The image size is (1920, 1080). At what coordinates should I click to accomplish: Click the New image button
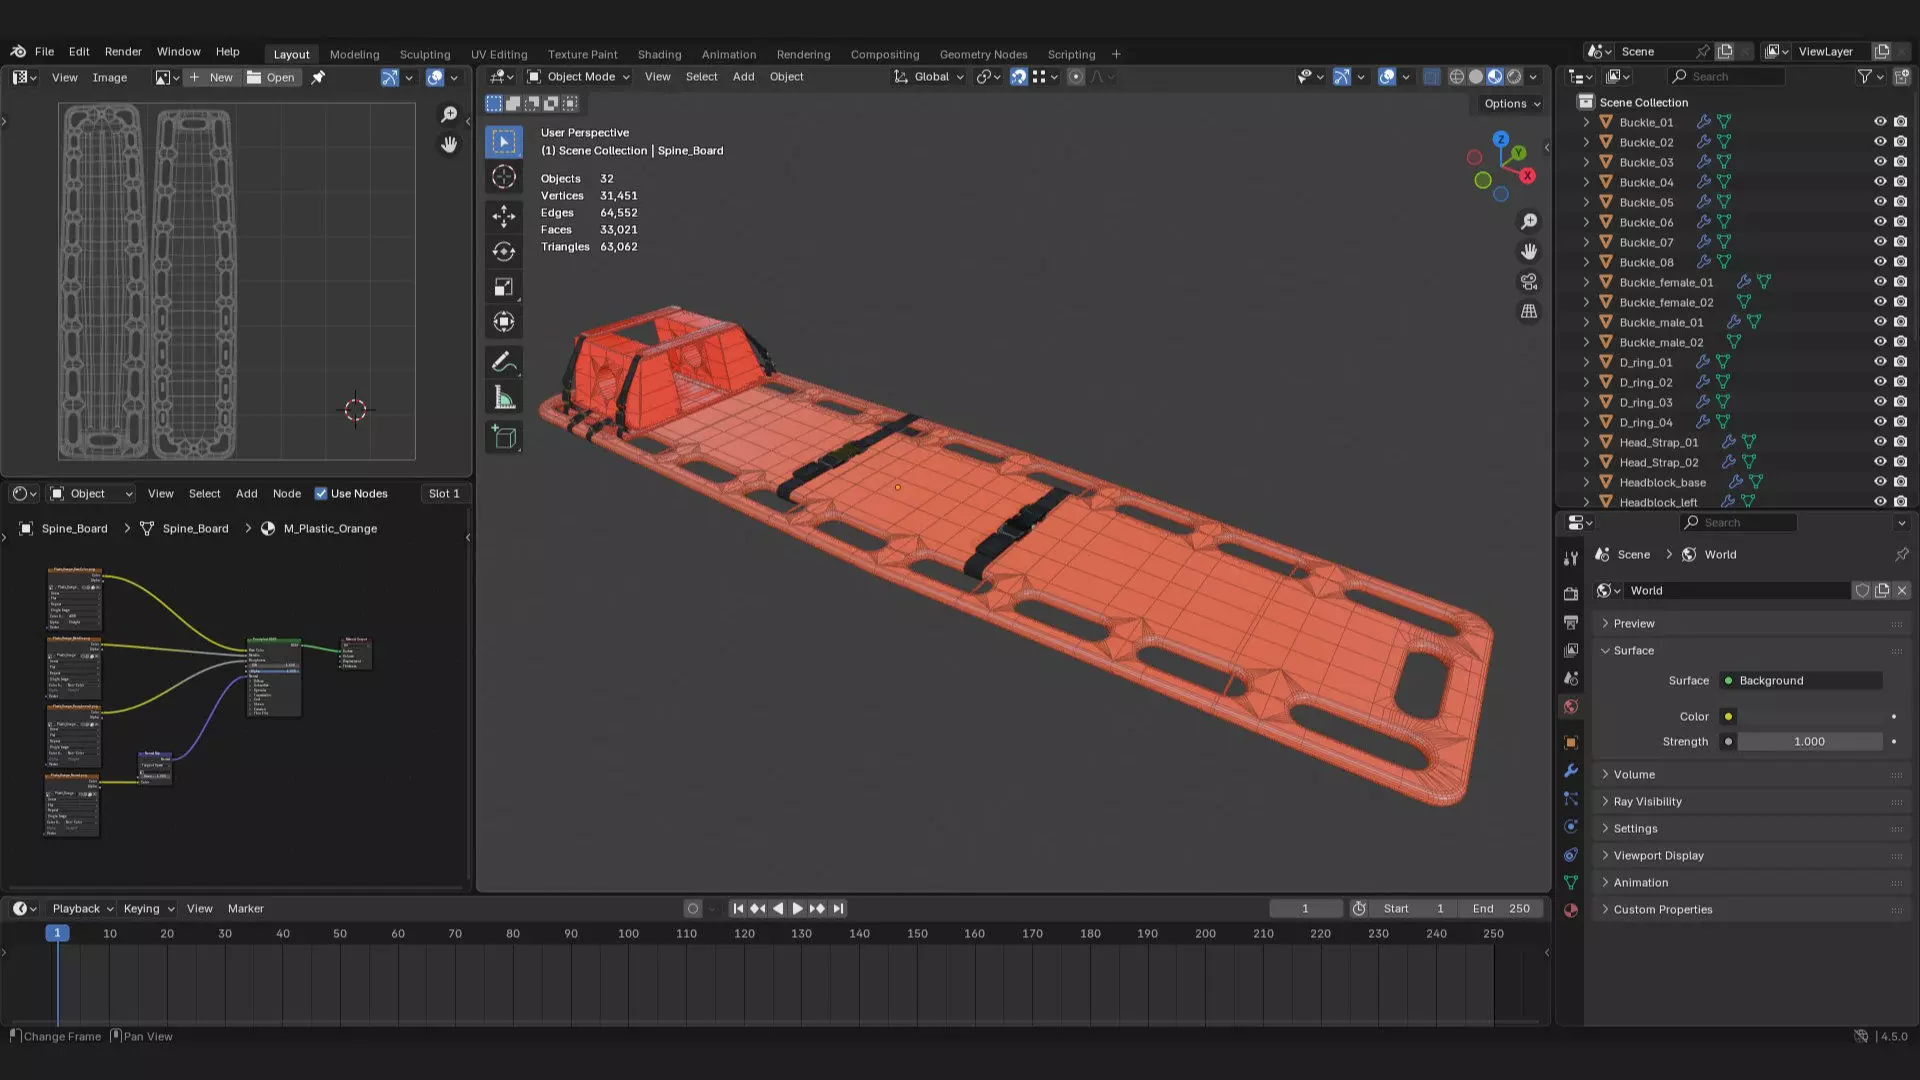coord(211,77)
